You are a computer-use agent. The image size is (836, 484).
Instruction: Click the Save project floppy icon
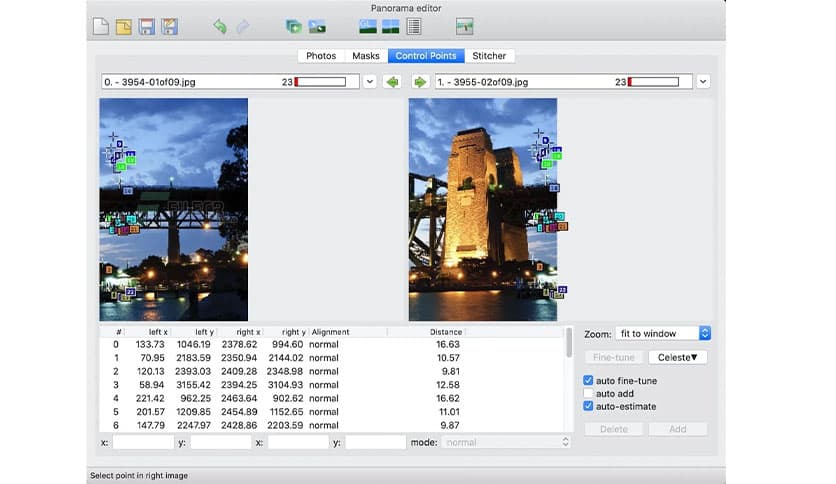(x=147, y=27)
